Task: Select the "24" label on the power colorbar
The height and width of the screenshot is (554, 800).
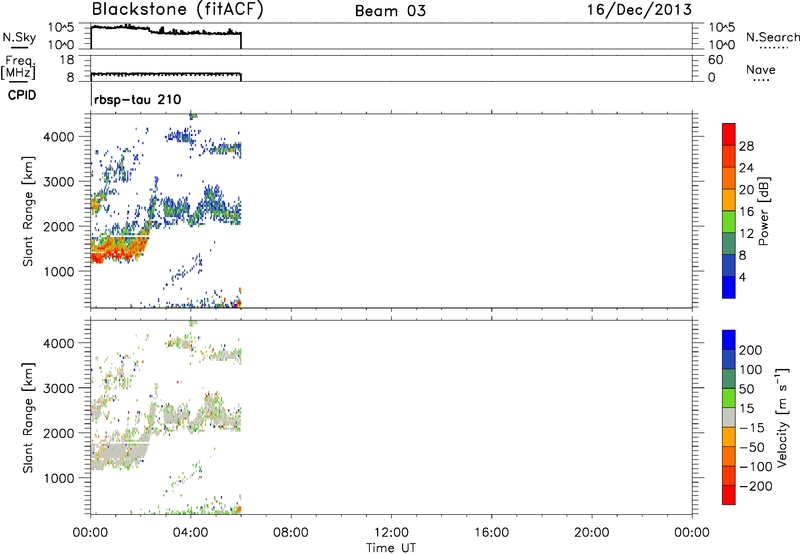Action: tap(746, 168)
